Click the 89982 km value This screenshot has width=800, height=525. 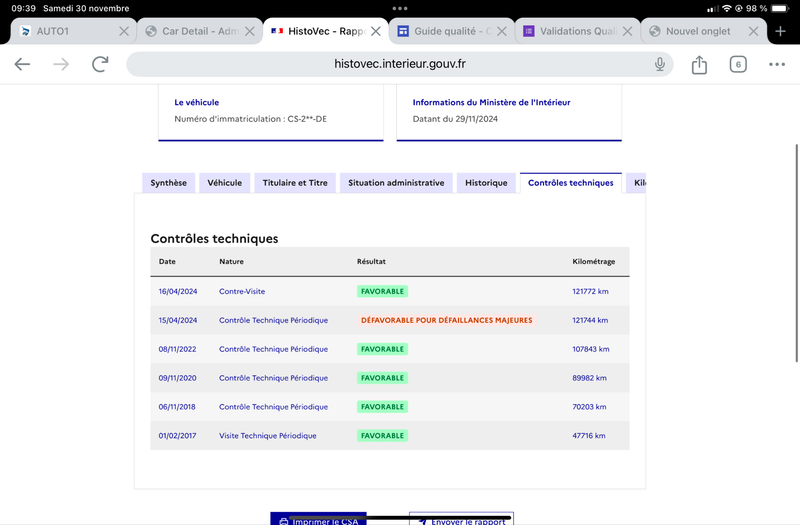tap(589, 378)
